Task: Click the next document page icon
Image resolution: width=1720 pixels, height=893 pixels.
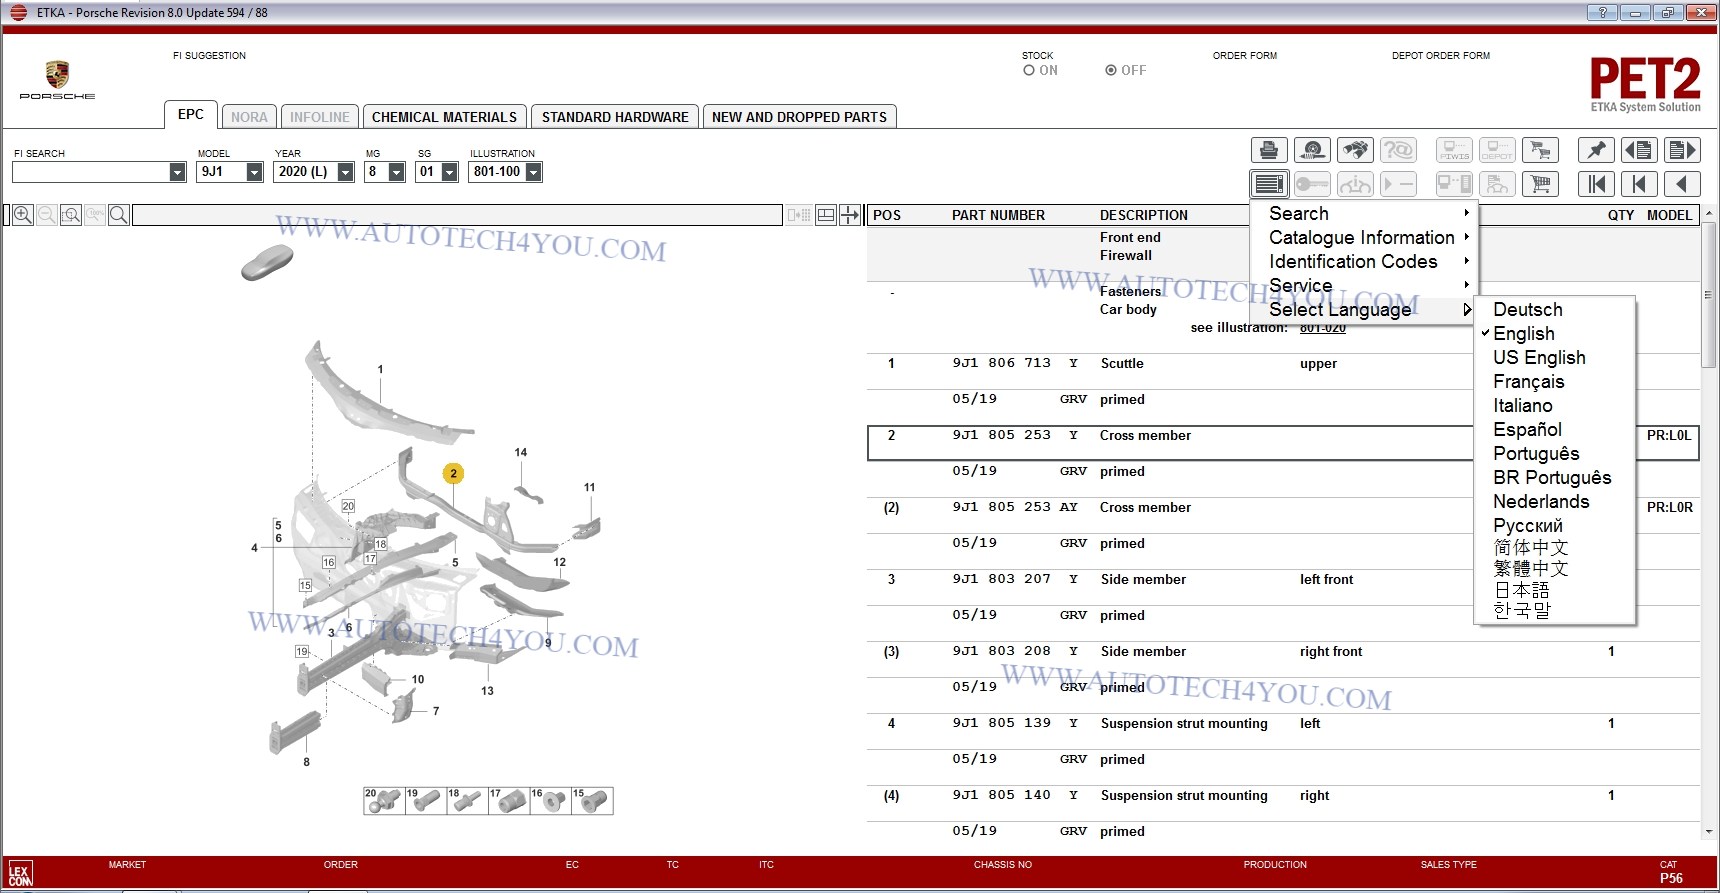Action: click(x=1682, y=150)
